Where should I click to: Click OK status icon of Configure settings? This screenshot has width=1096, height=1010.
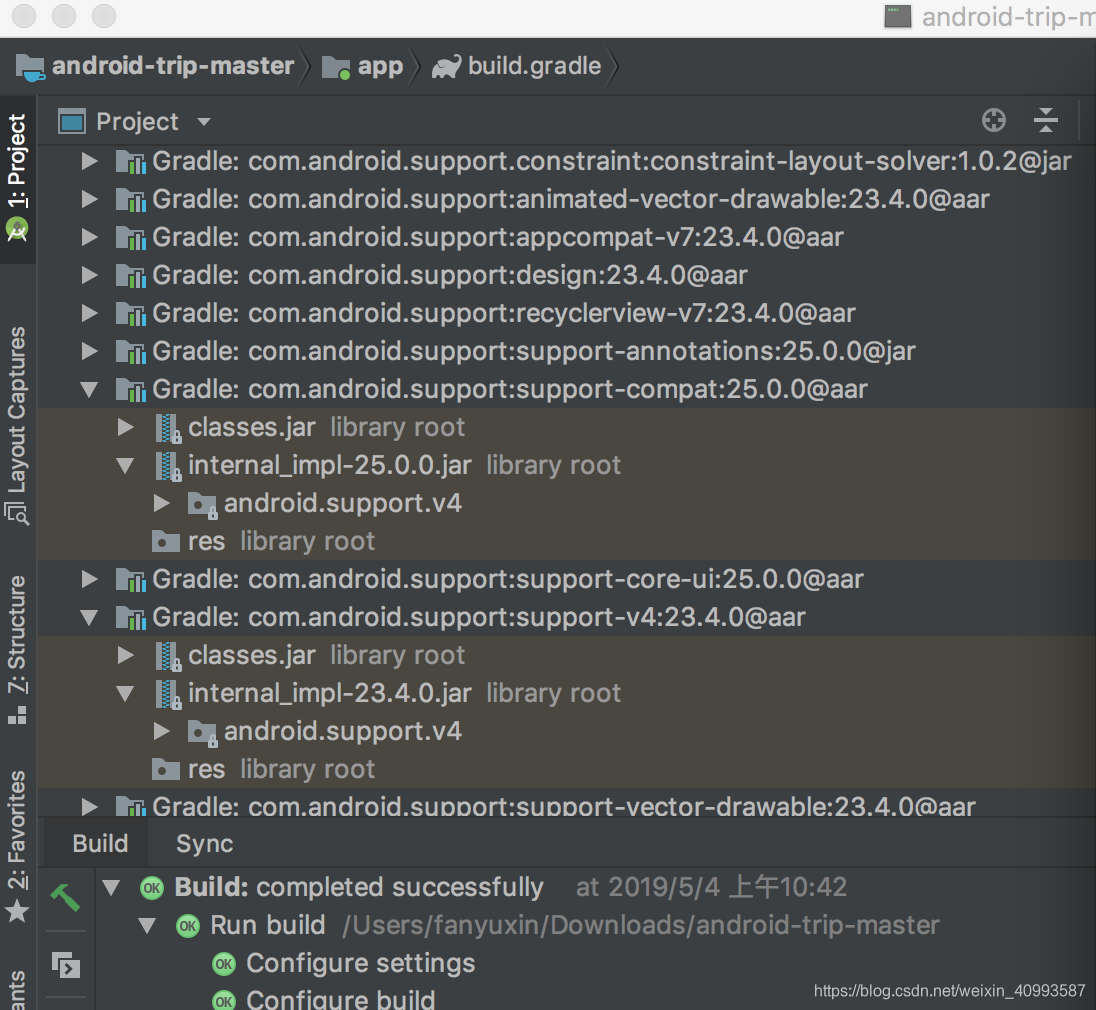224,964
